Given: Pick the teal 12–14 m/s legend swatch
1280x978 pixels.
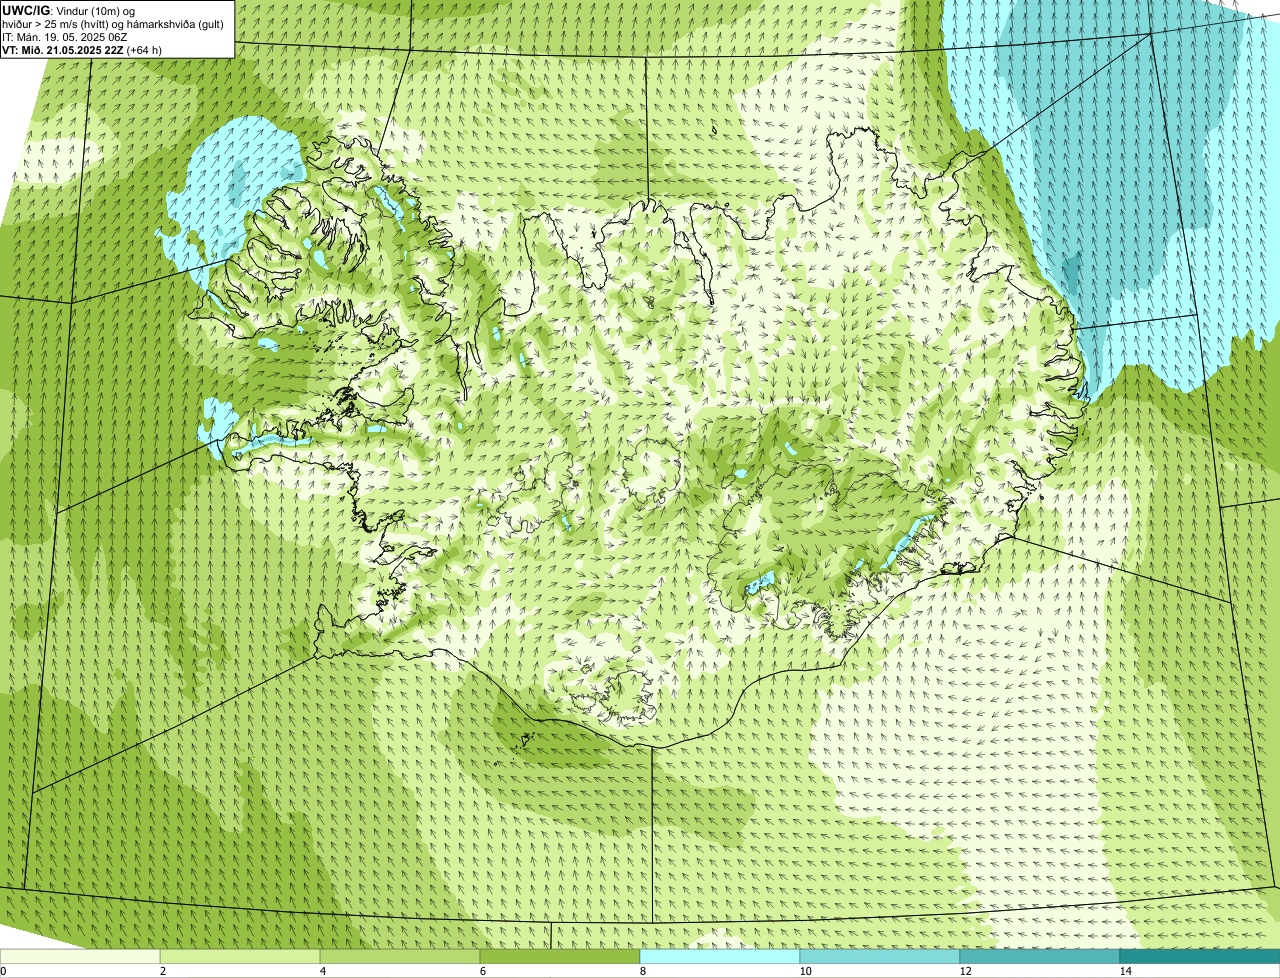Looking at the screenshot, I should coord(1040,956).
